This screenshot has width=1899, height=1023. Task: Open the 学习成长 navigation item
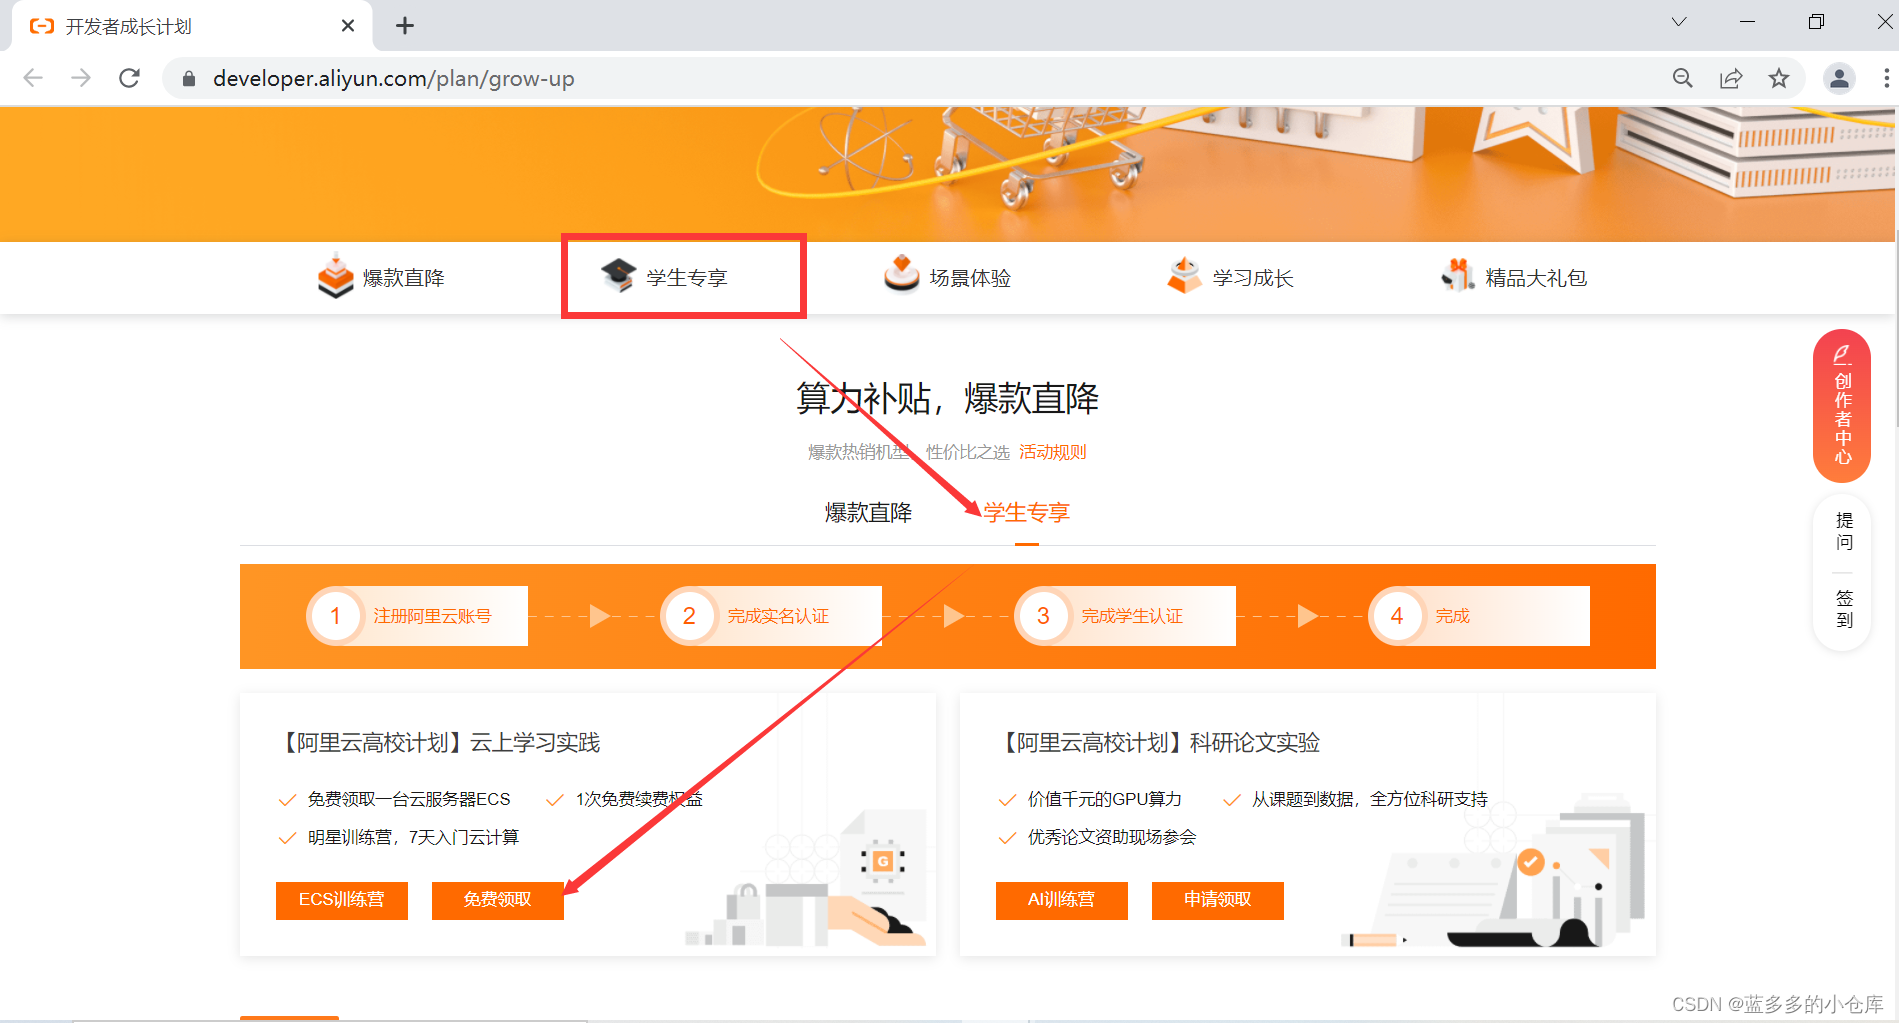click(1230, 277)
